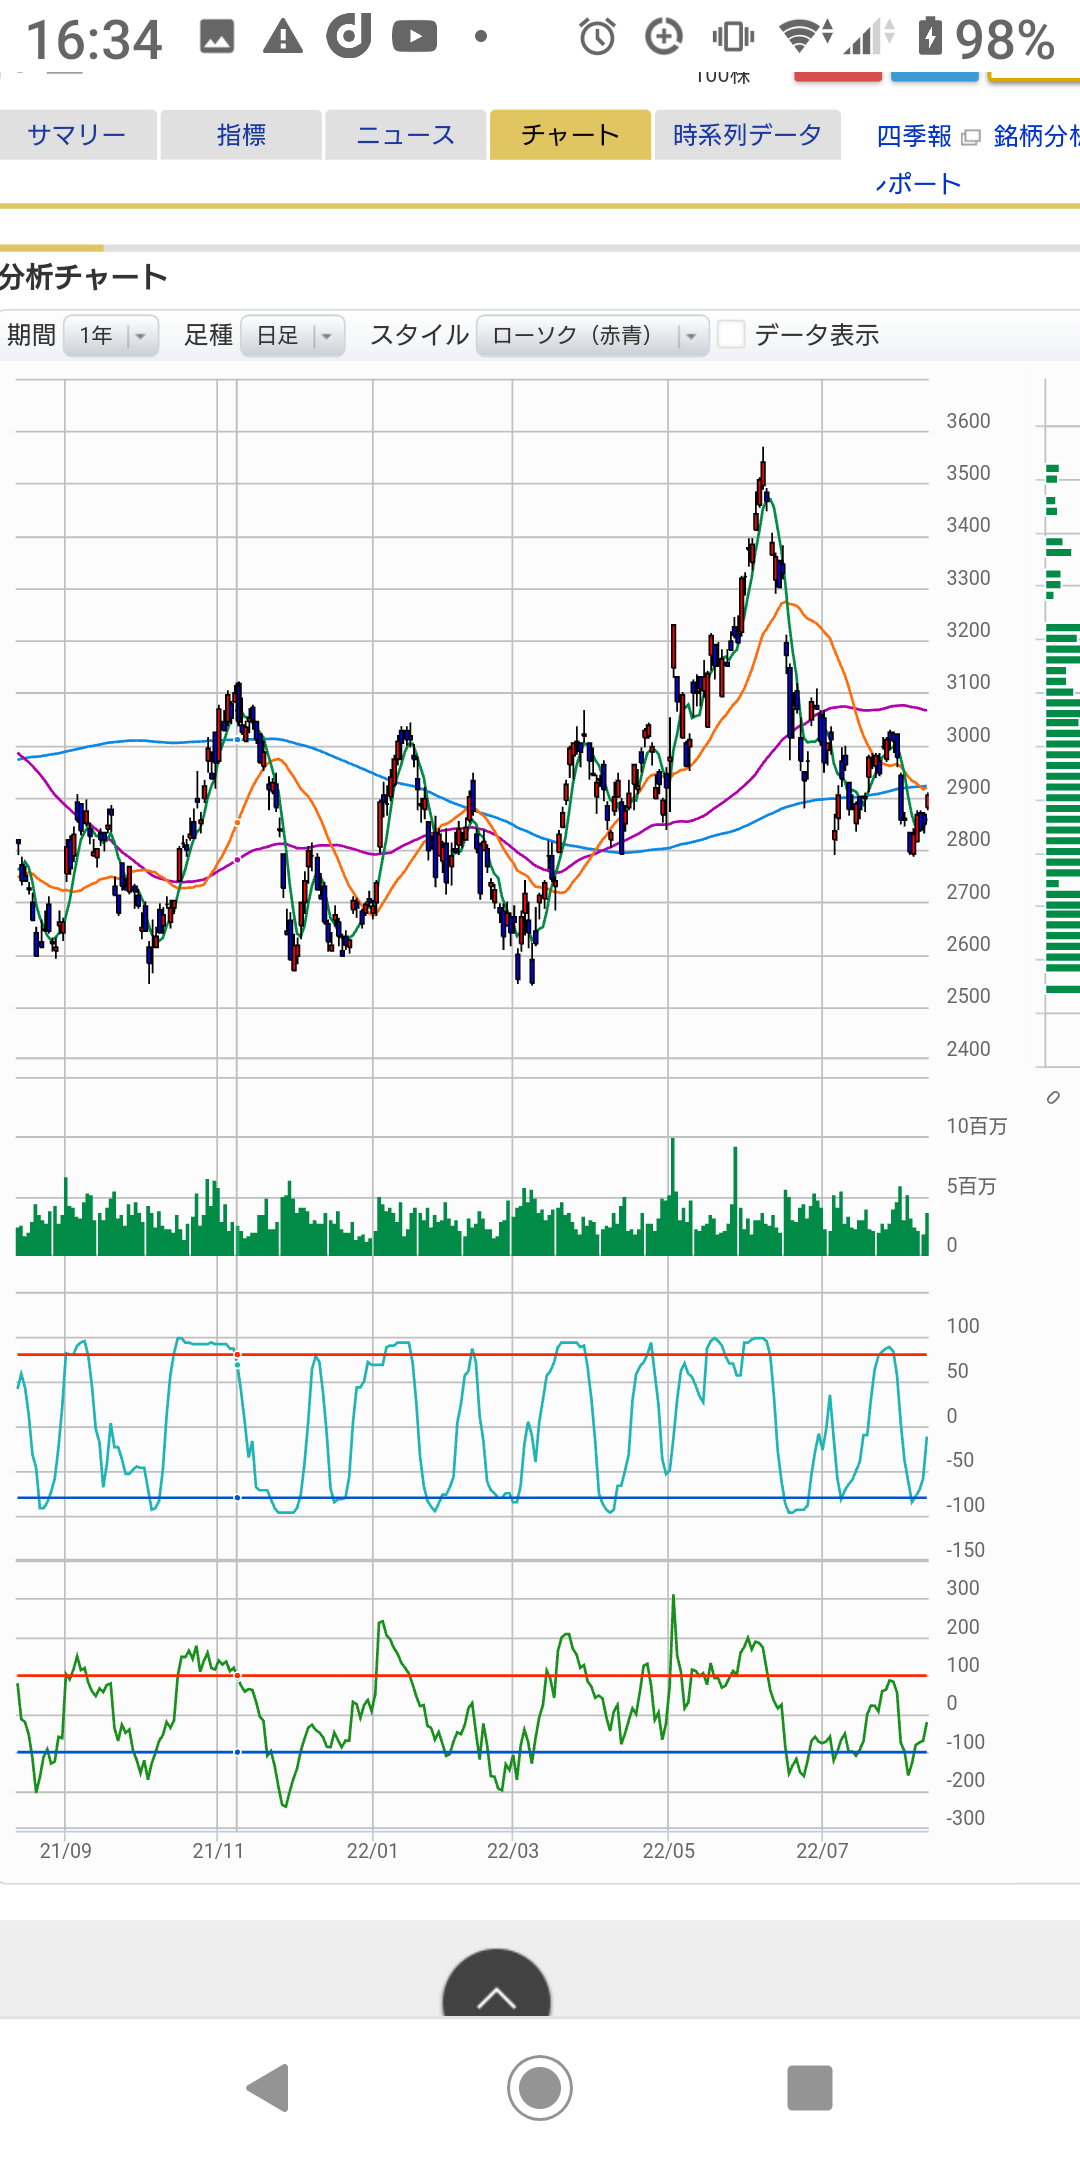Tap the tallest volume bar near 22/05
Image resolution: width=1080 pixels, height=2160 pixels.
click(x=673, y=1196)
